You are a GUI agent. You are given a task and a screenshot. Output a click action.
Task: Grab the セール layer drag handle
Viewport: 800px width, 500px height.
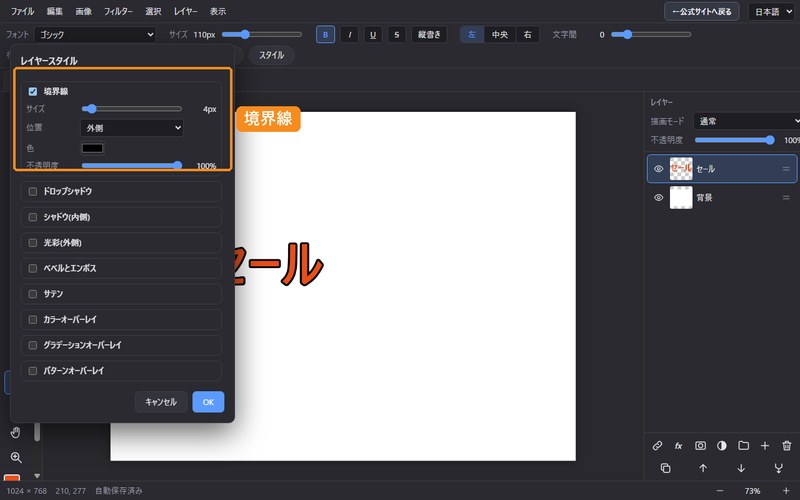[786, 169]
